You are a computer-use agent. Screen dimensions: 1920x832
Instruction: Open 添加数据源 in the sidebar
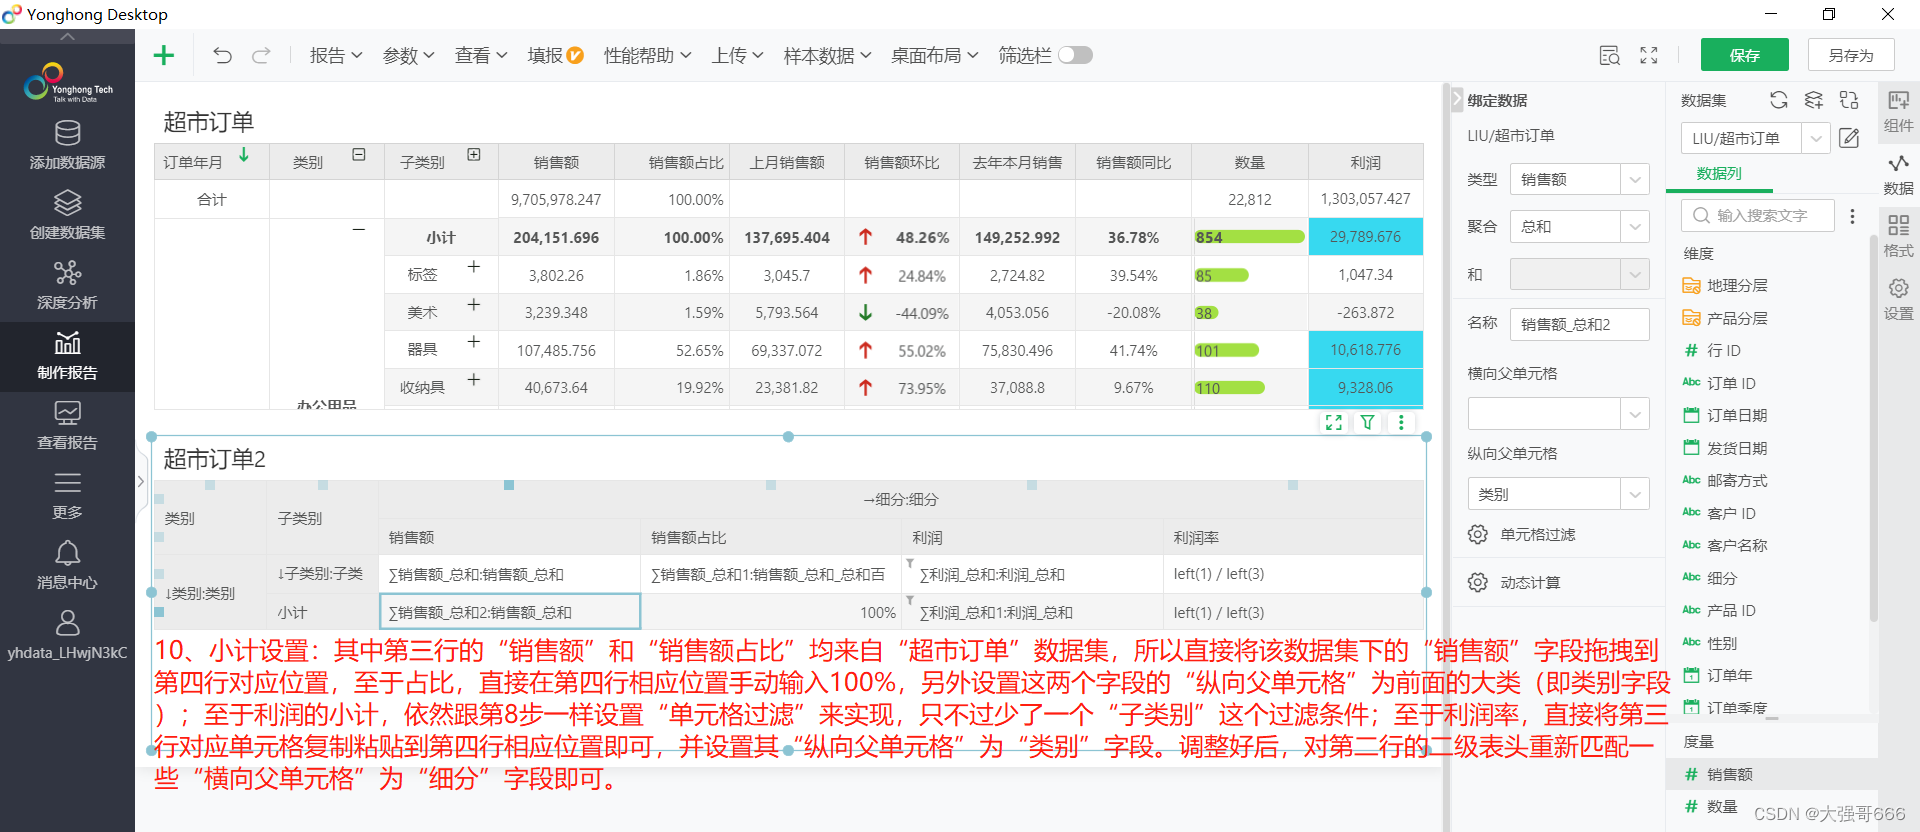67,145
